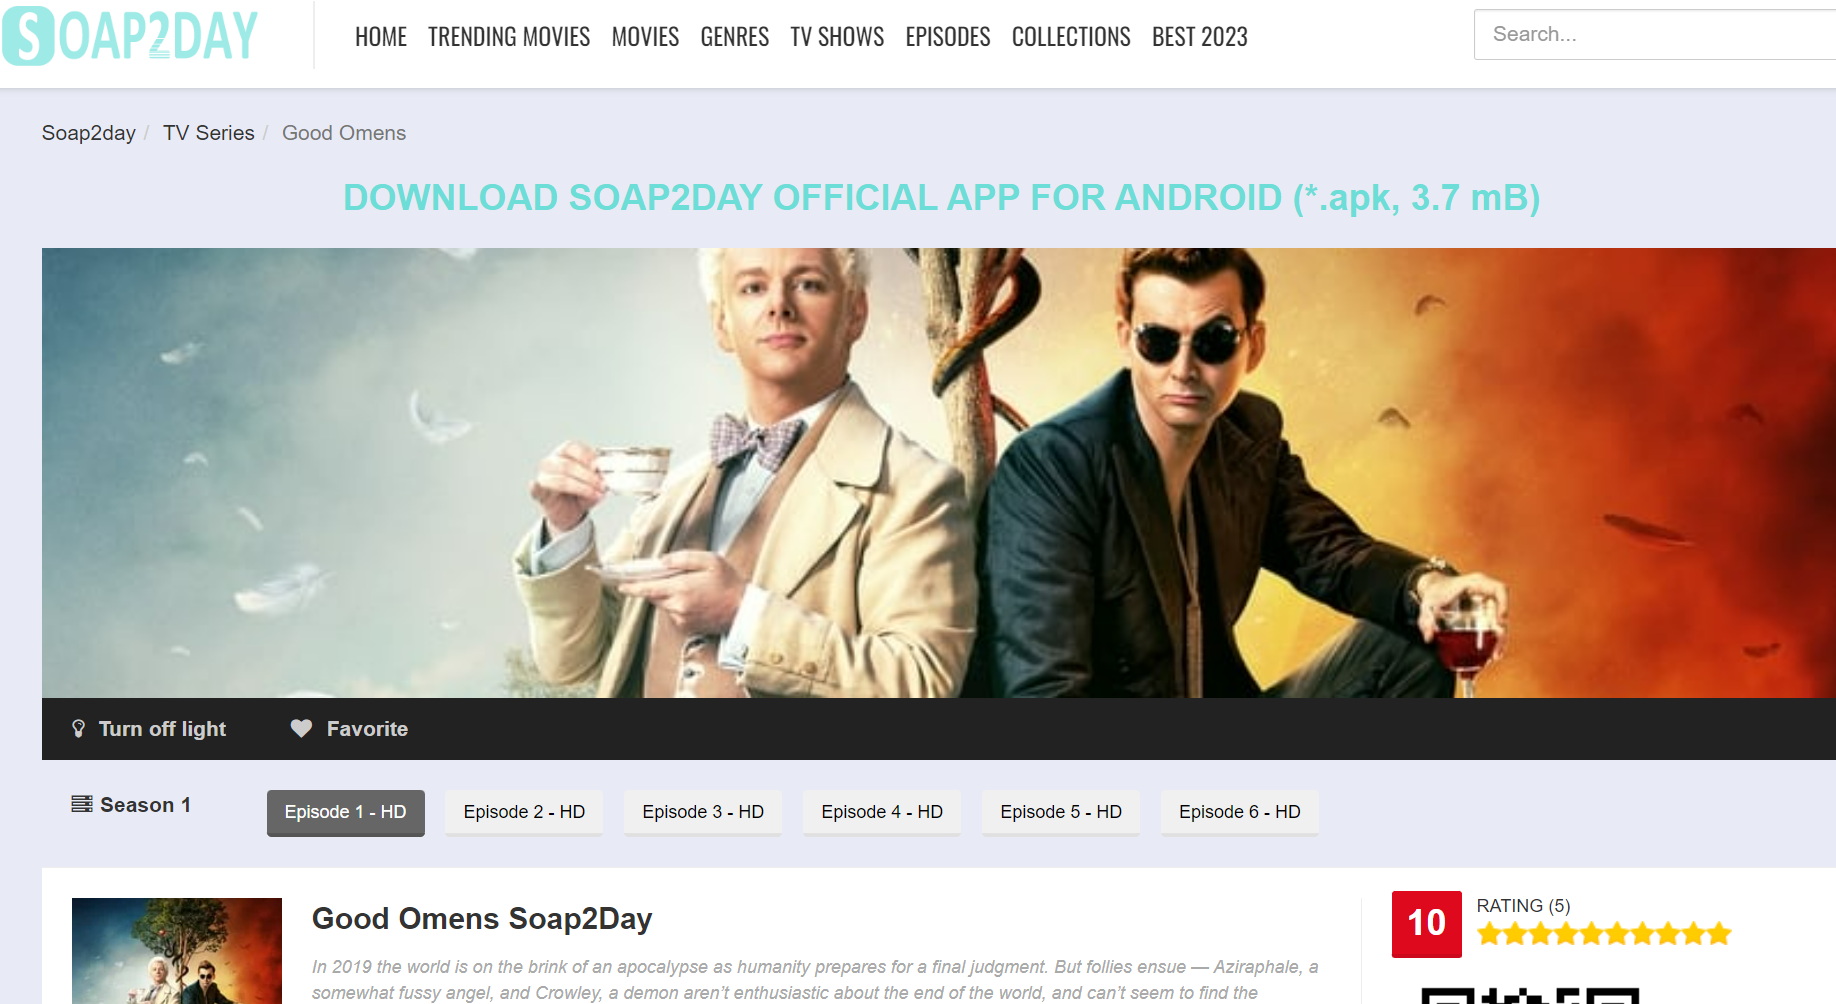The height and width of the screenshot is (1004, 1836).
Task: Open the Genres menu item
Action: tap(734, 37)
